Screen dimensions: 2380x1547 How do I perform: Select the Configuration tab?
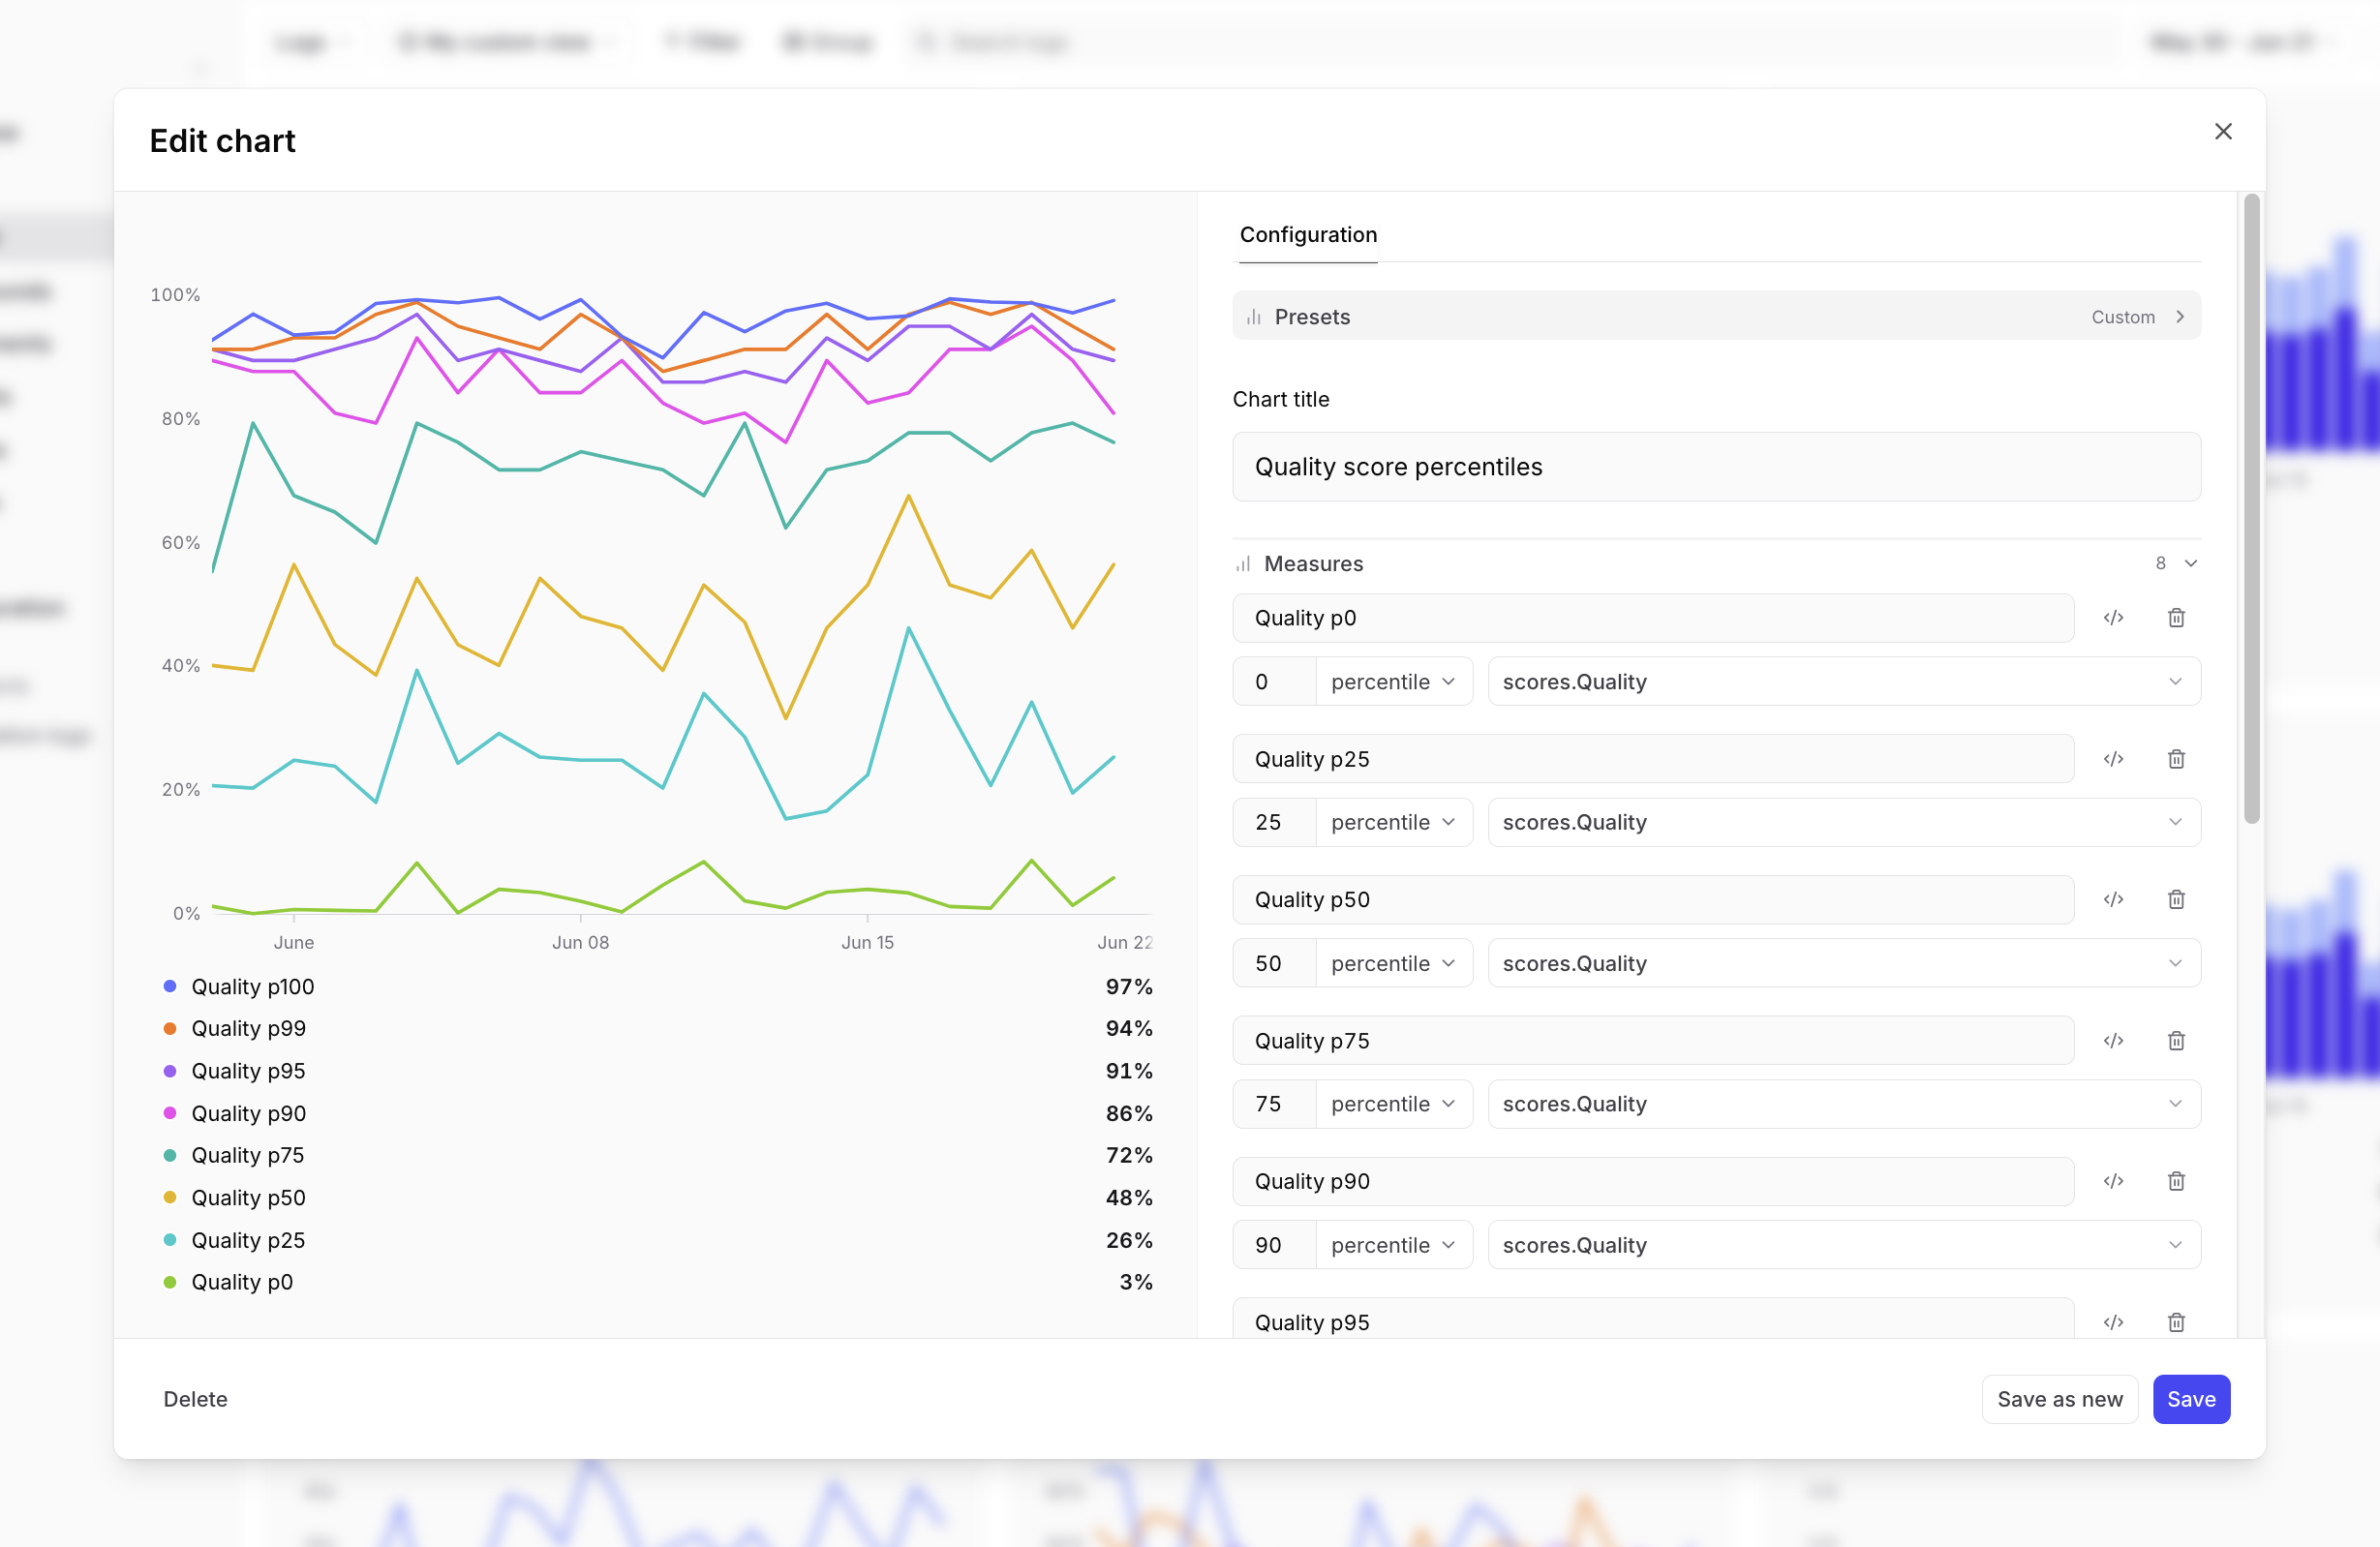coord(1308,235)
